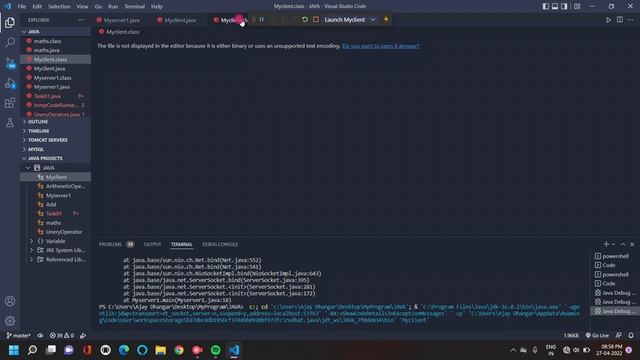Expand the OUTLINE section
This screenshot has width=640, height=360.
(56, 122)
